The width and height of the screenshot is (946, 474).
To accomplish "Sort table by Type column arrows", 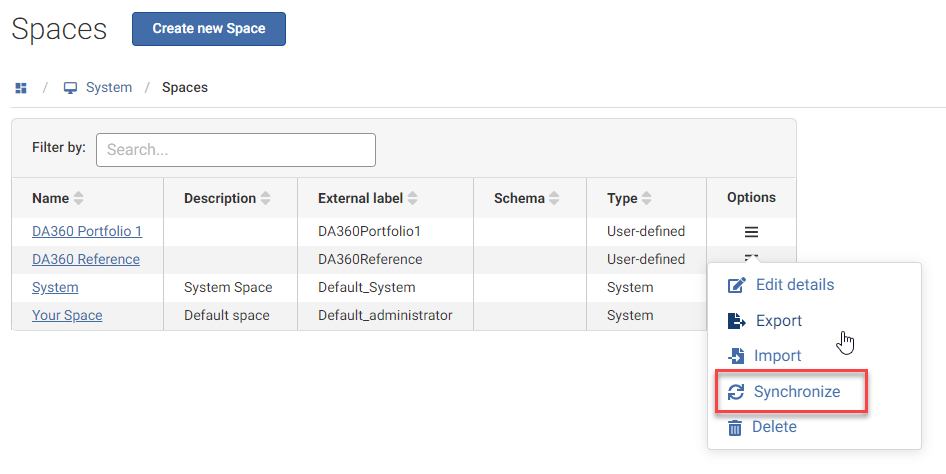I will [647, 199].
